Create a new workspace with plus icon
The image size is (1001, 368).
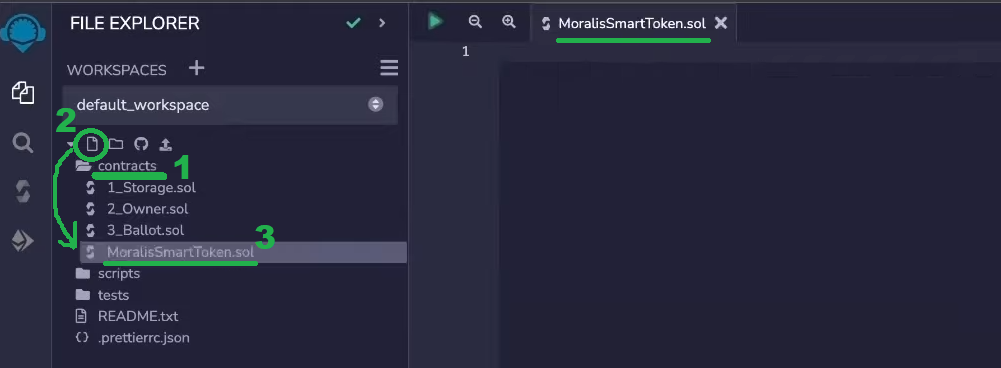point(197,68)
